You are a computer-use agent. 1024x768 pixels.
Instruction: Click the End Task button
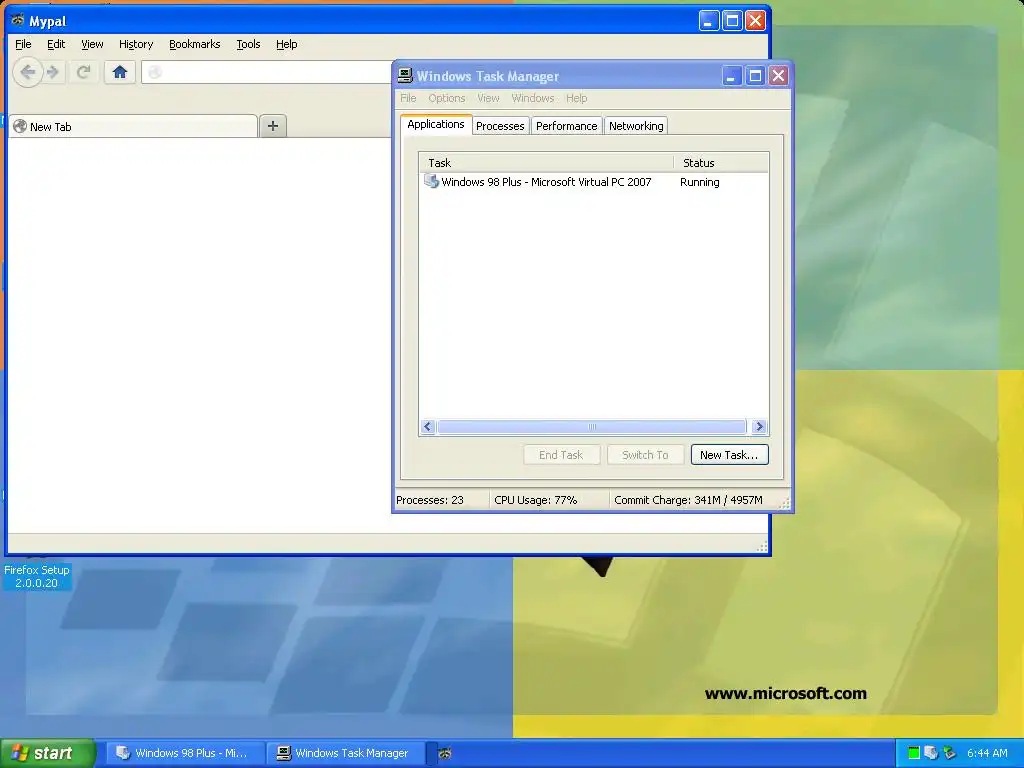click(561, 455)
